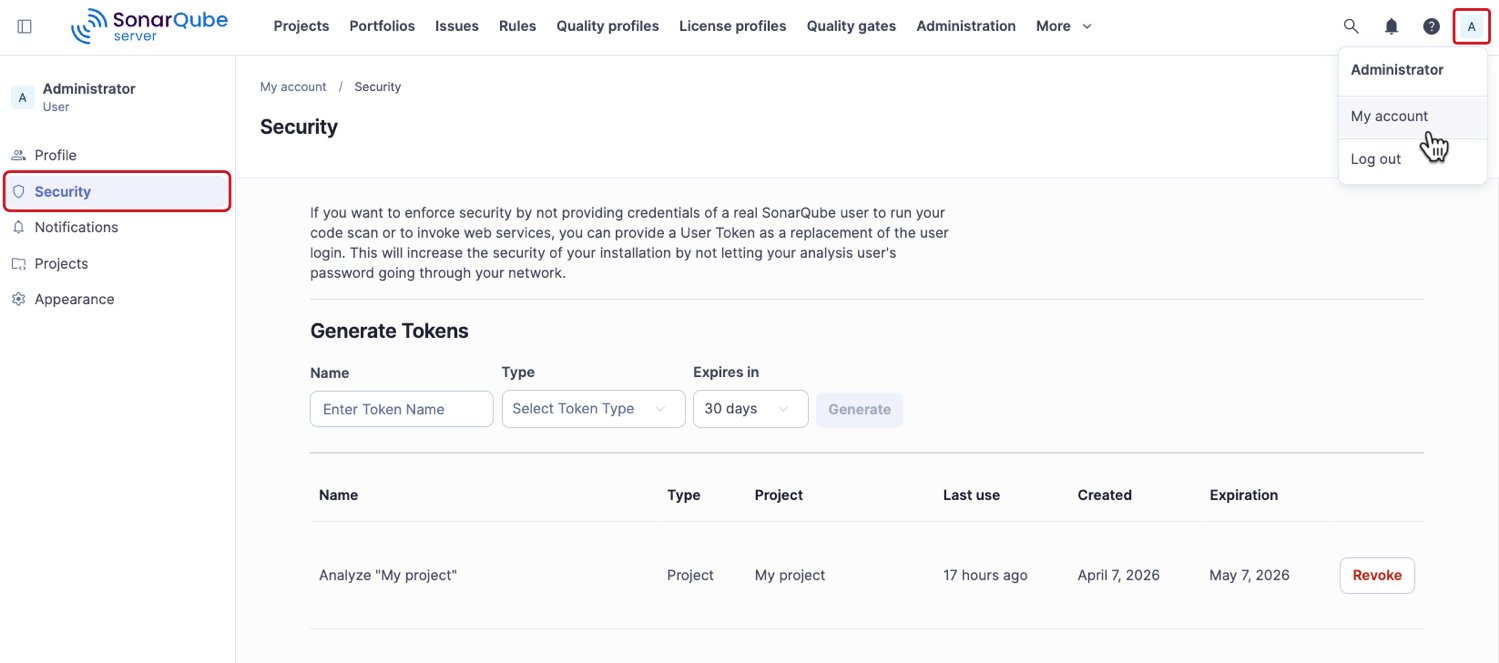Viewport: 1499px width, 663px height.
Task: Expand the More navigation dropdown
Action: point(1062,26)
